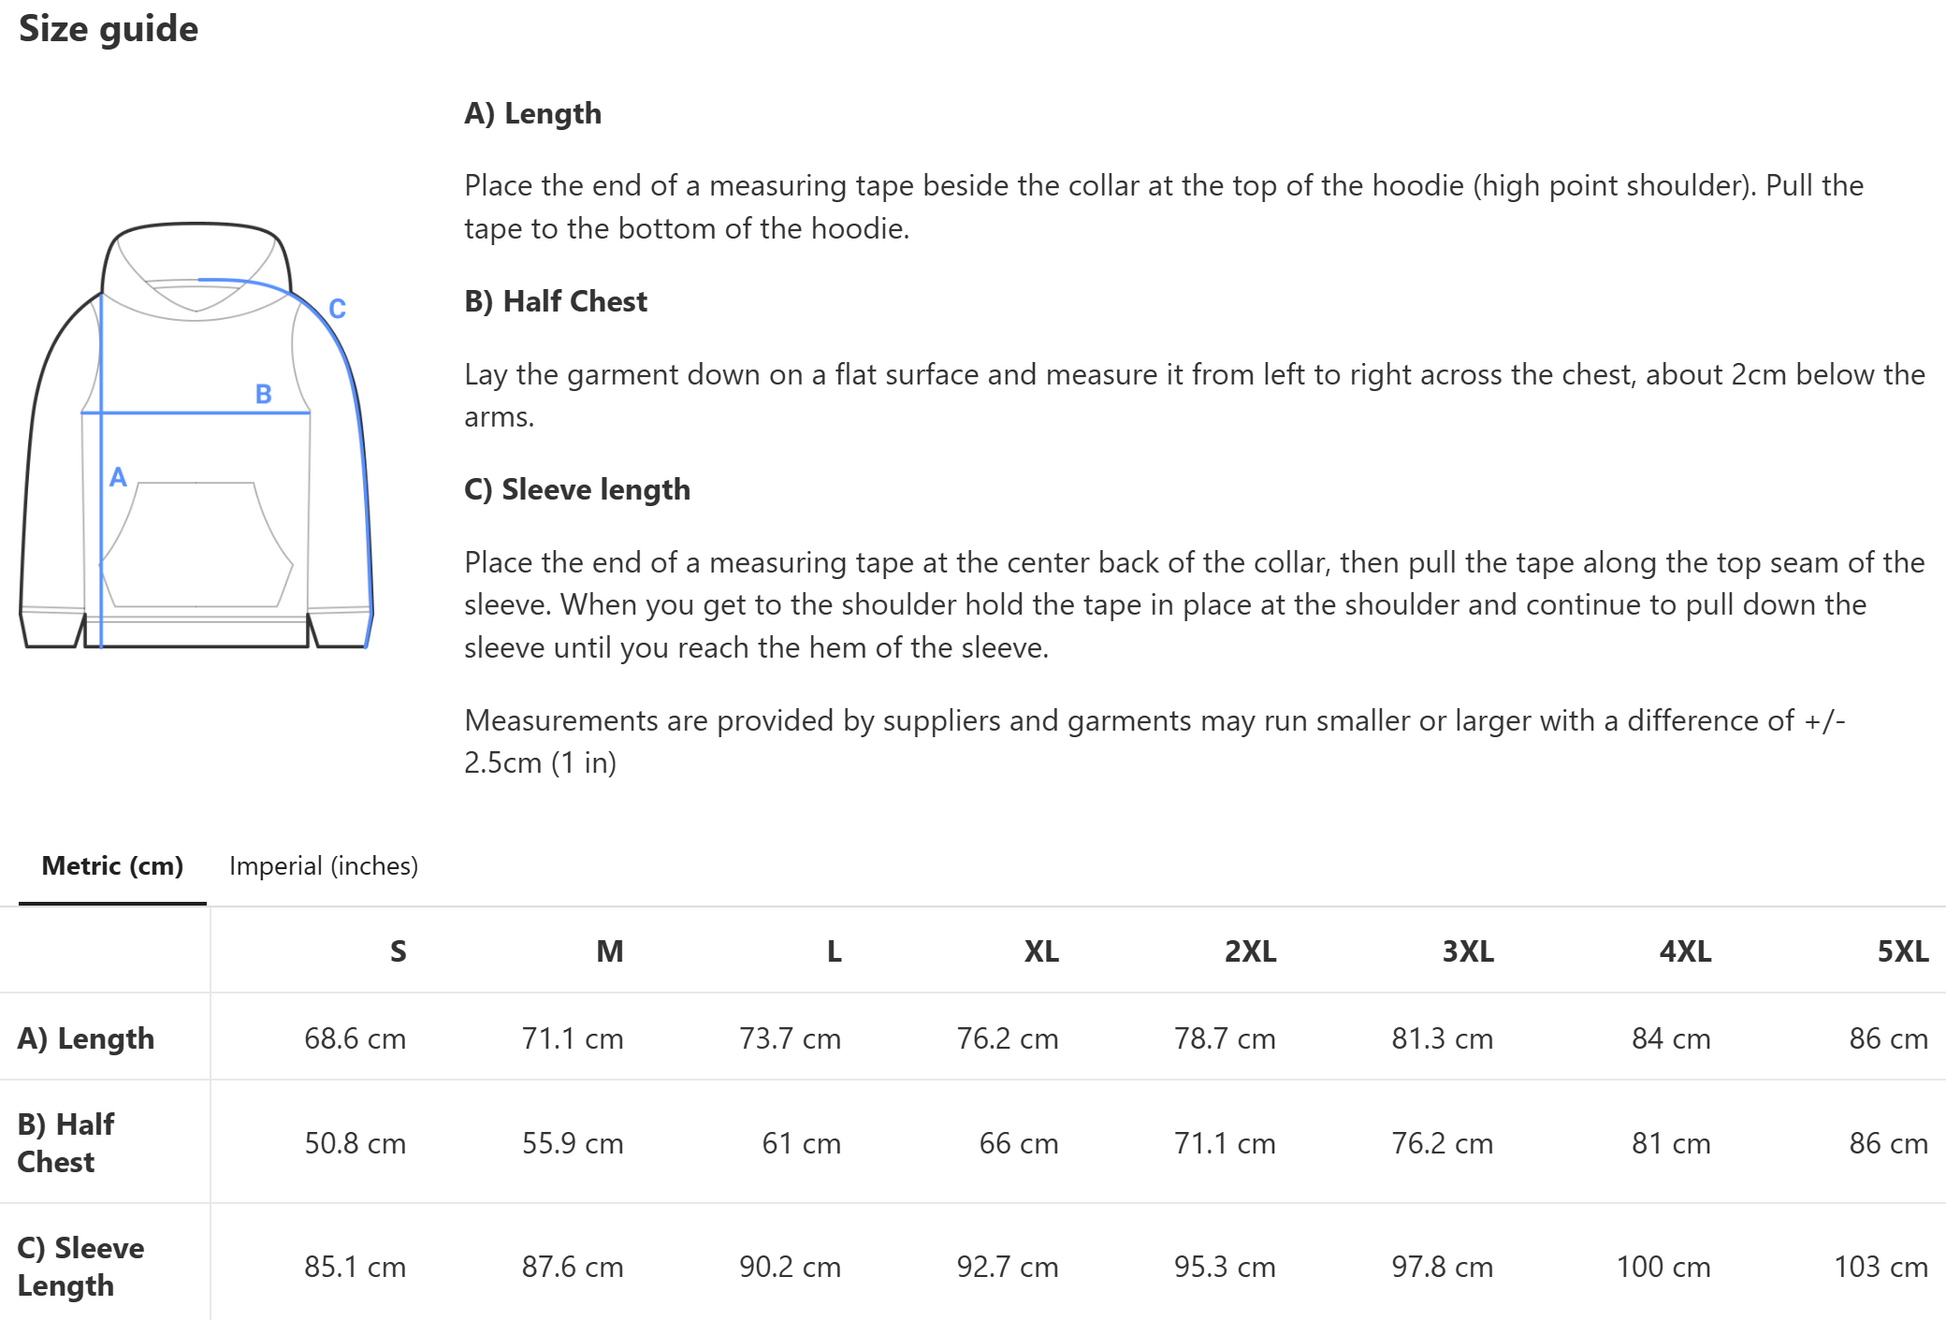Click the 5XL size column header
The width and height of the screenshot is (1946, 1320).
(1902, 951)
